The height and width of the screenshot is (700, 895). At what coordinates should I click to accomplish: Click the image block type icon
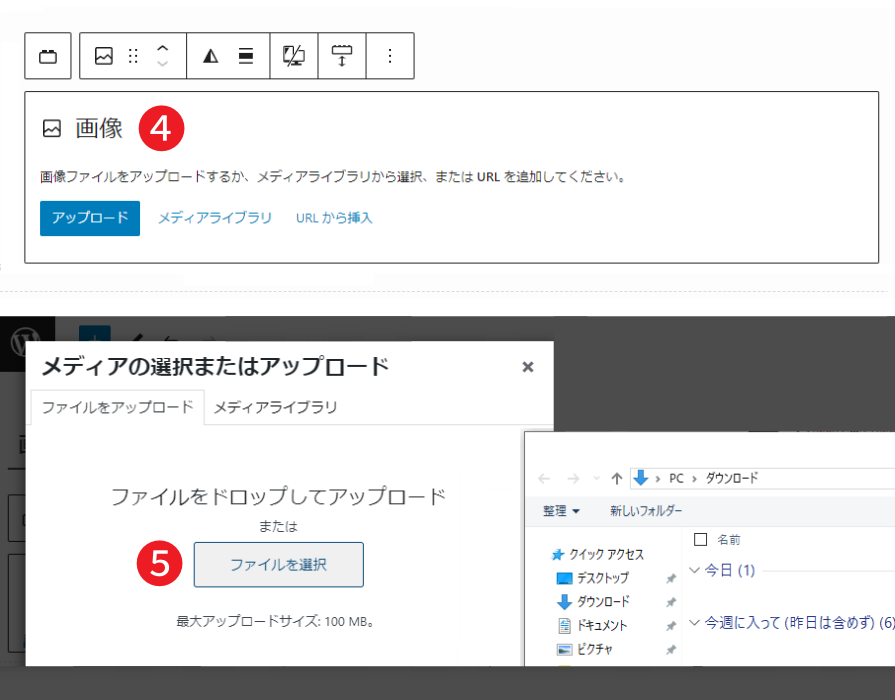coord(104,56)
